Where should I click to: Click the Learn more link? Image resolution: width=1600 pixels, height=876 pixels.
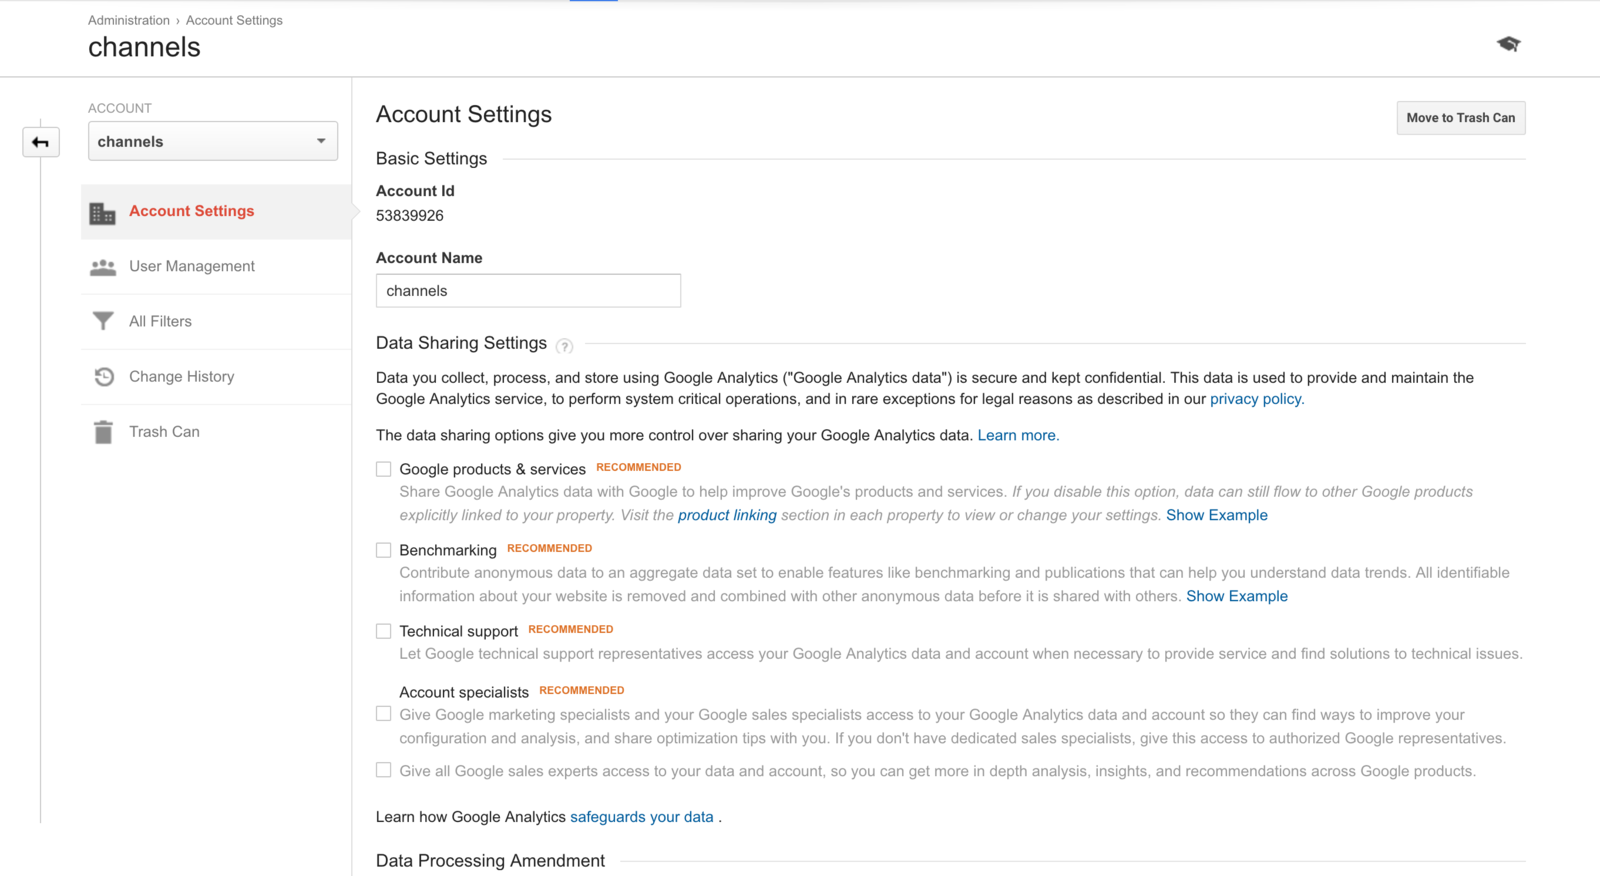tap(1018, 435)
